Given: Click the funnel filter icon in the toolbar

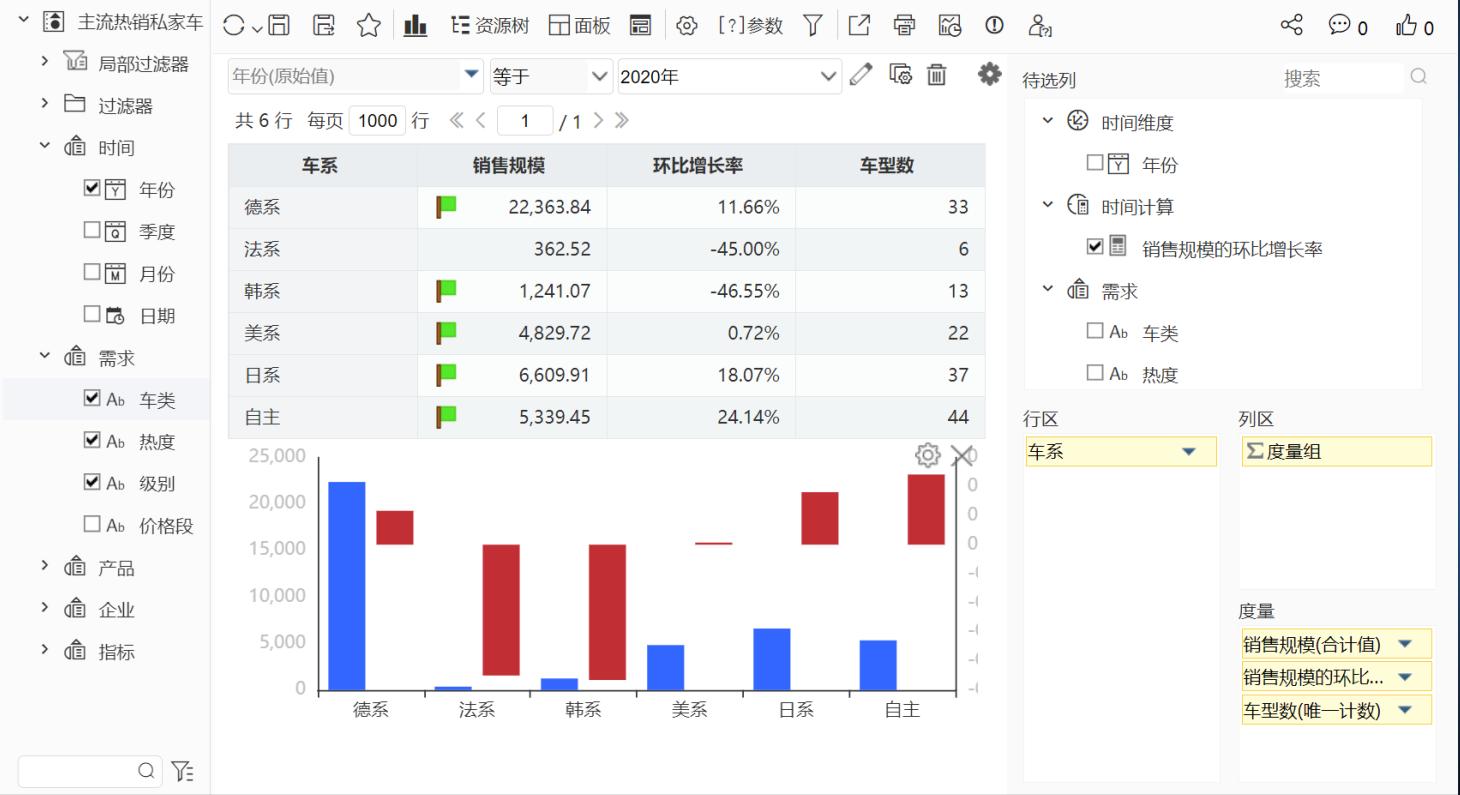Looking at the screenshot, I should coord(814,26).
